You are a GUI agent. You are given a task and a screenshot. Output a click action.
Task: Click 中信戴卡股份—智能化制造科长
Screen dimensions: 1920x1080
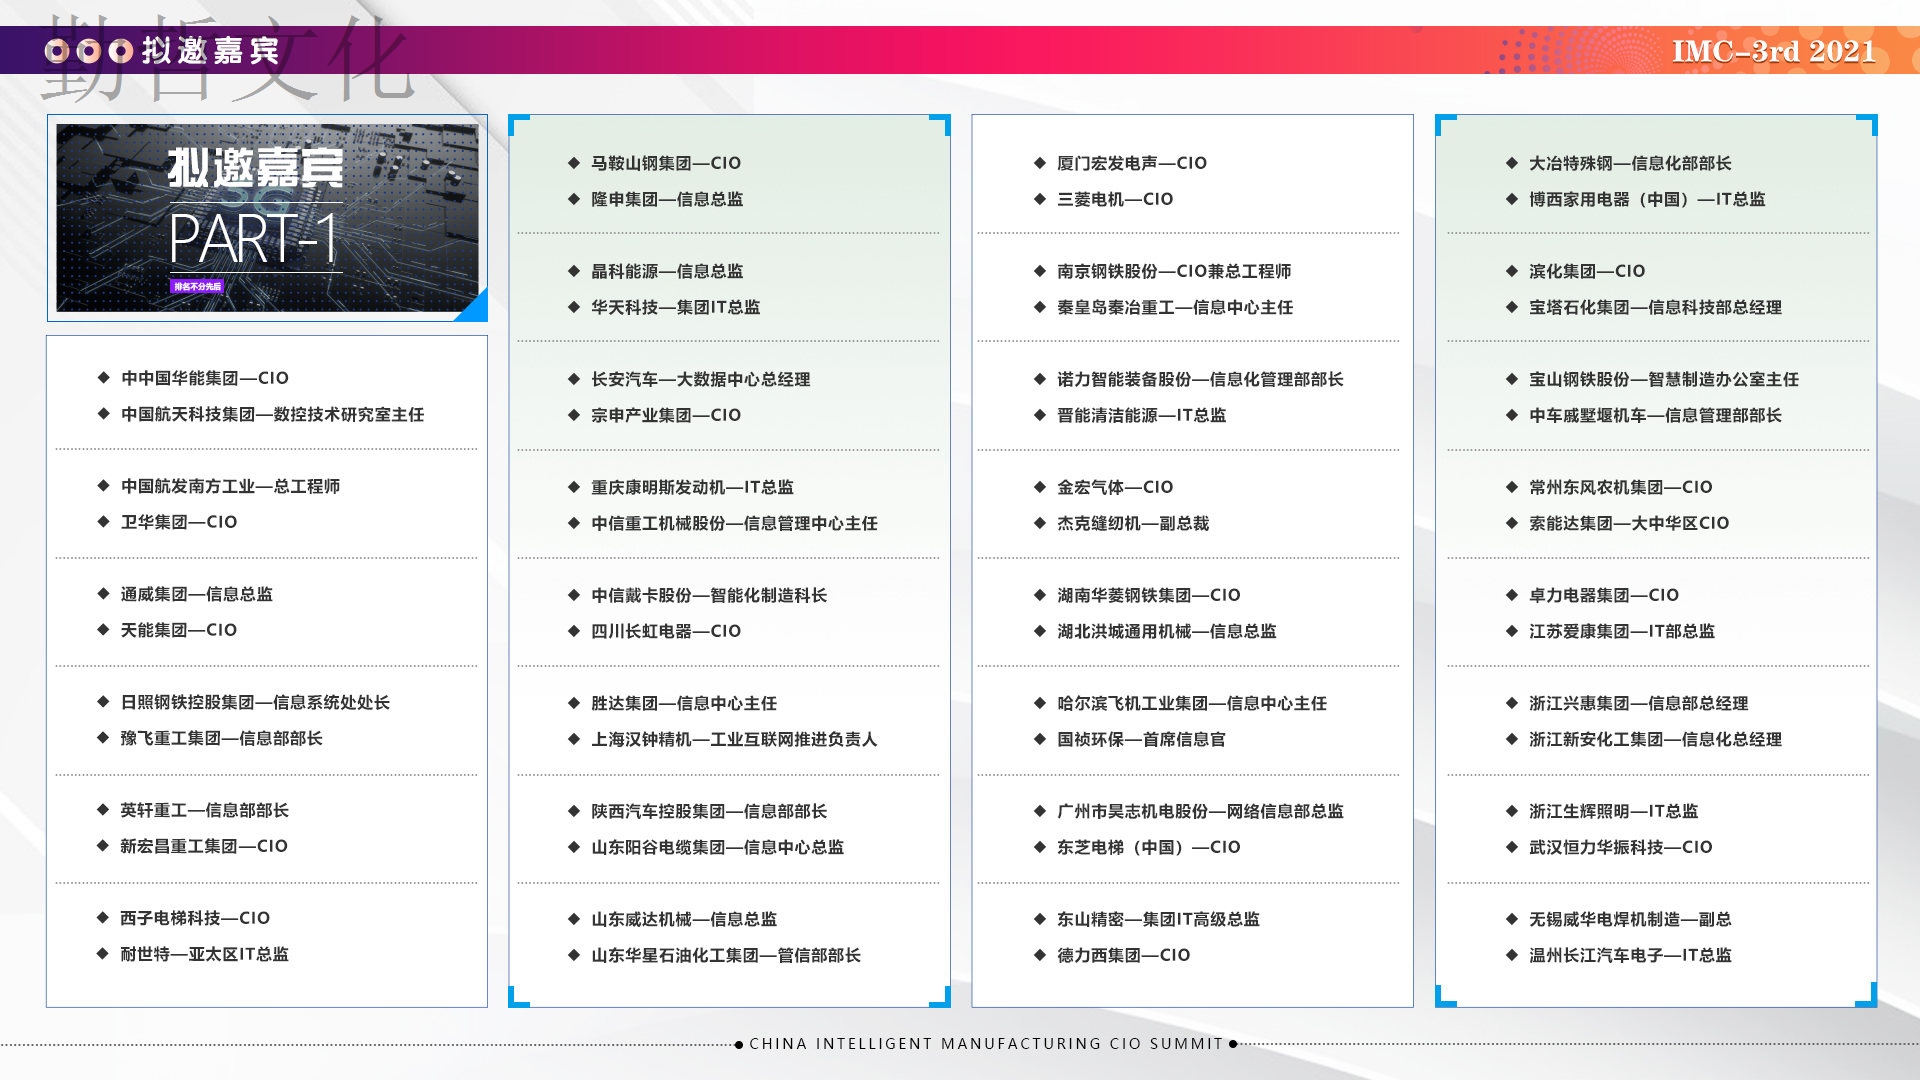pyautogui.click(x=709, y=595)
